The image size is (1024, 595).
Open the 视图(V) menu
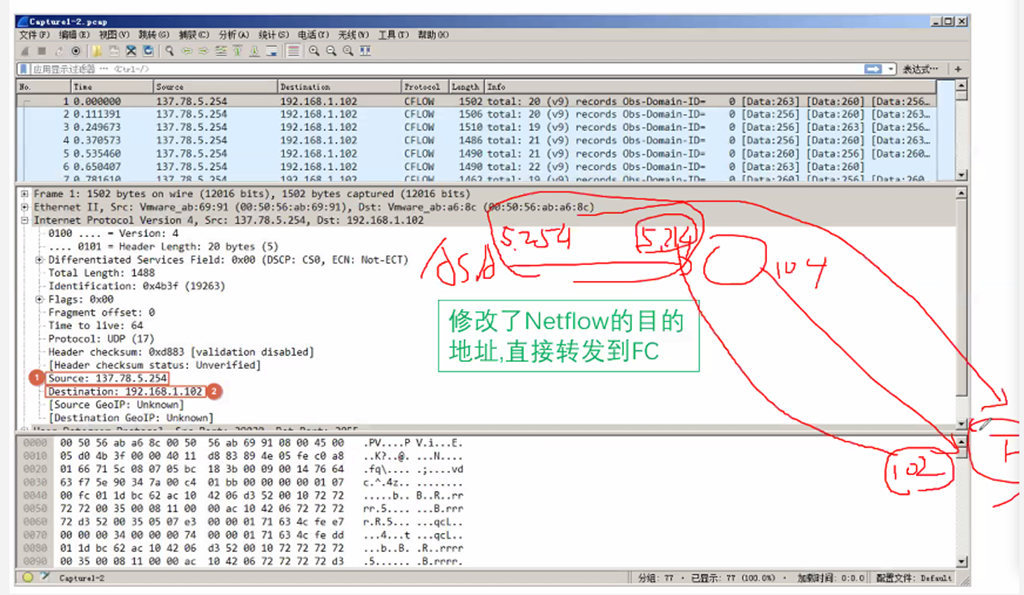[114, 35]
